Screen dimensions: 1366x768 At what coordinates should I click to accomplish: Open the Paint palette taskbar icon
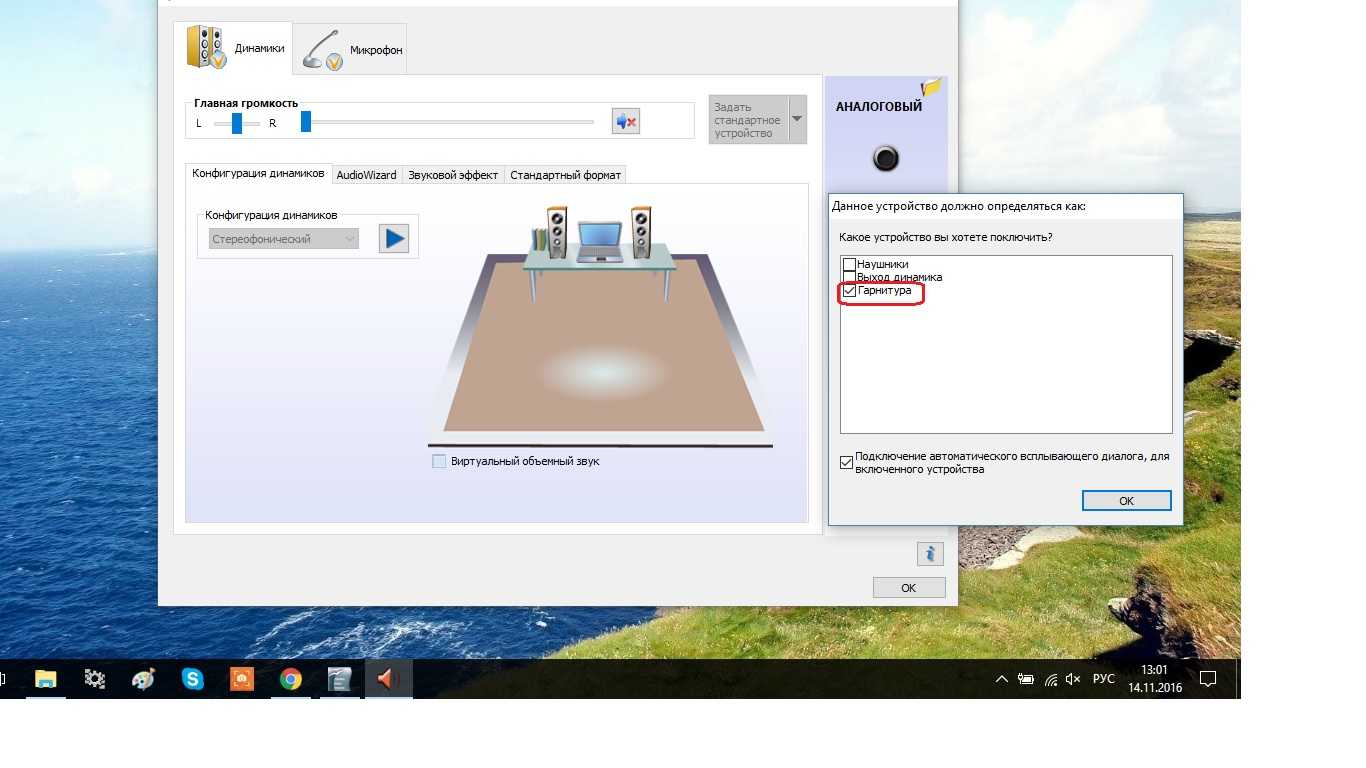(x=144, y=679)
